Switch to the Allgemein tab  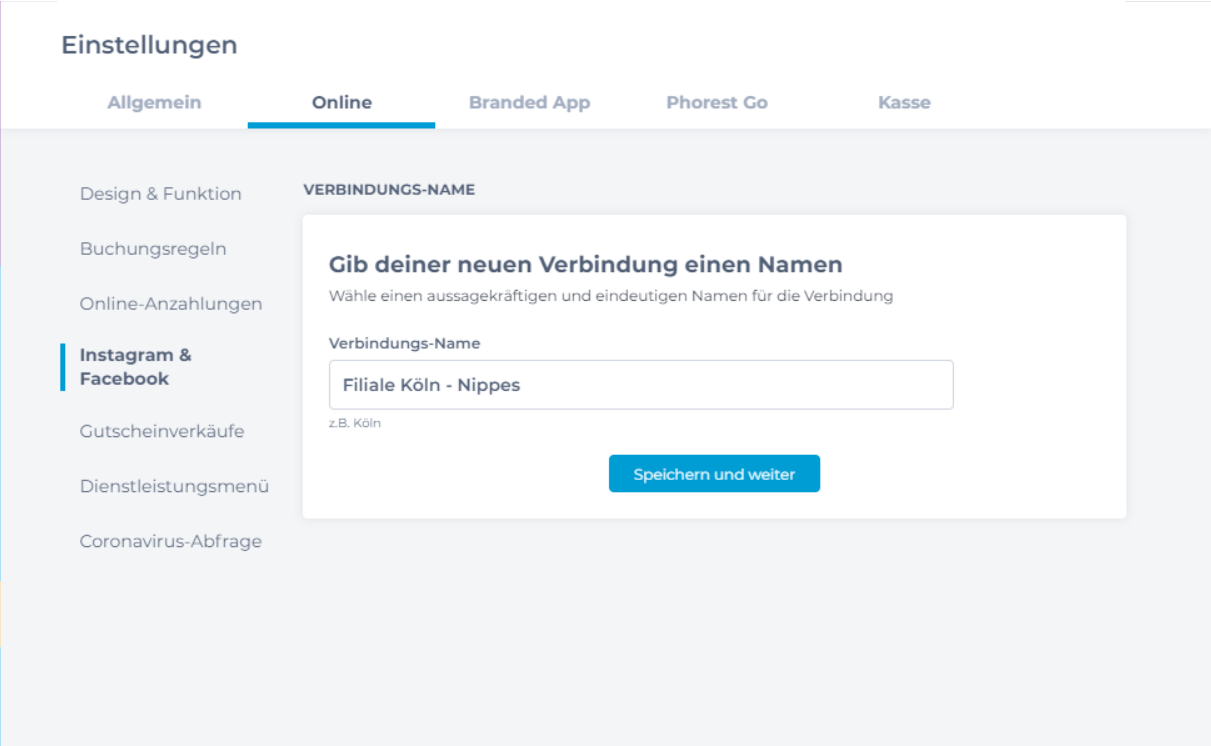154,102
